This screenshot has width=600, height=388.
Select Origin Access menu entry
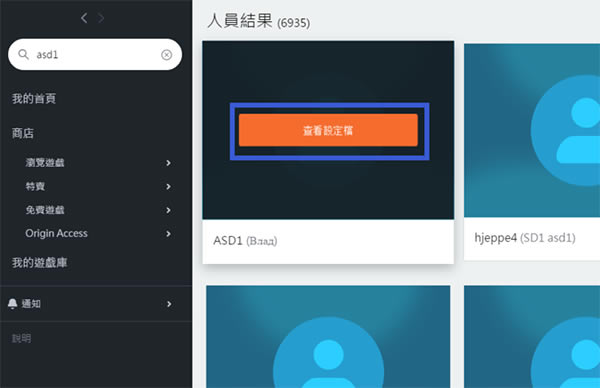pyautogui.click(x=57, y=233)
